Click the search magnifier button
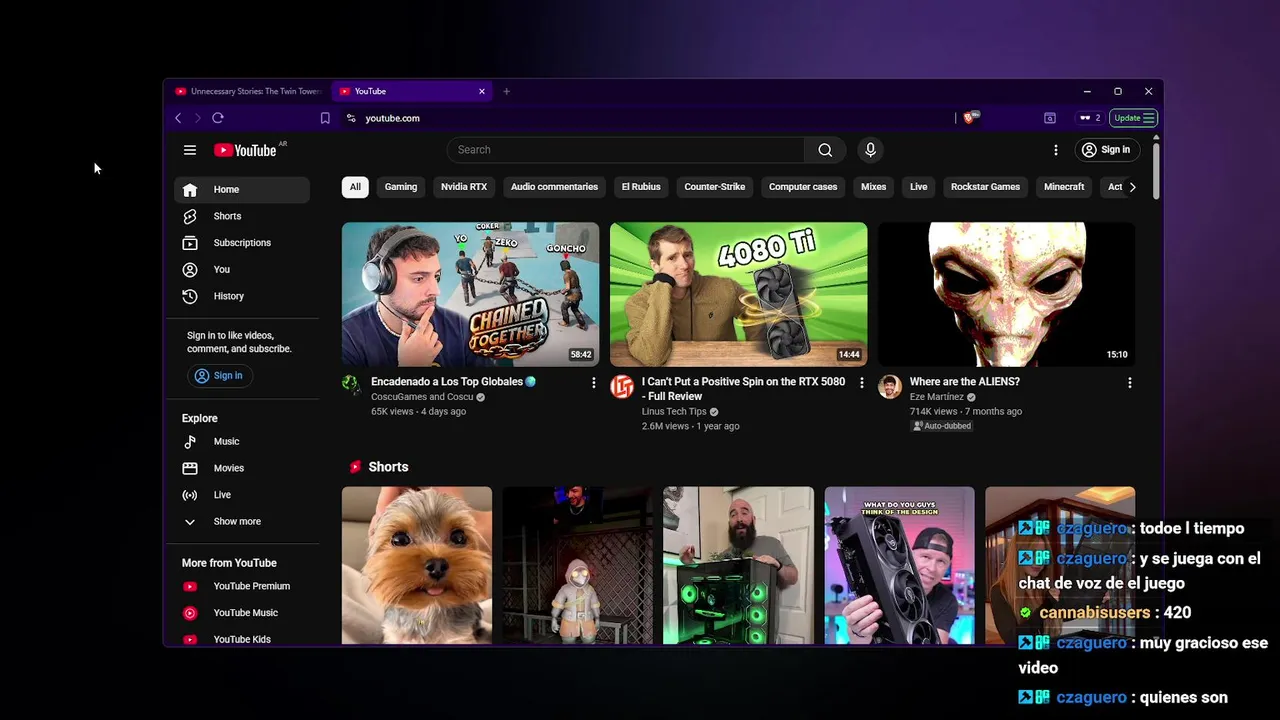The width and height of the screenshot is (1280, 720). click(x=825, y=150)
